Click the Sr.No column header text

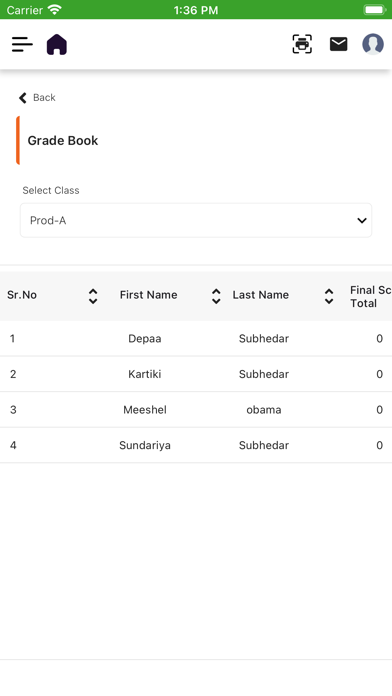click(x=22, y=295)
